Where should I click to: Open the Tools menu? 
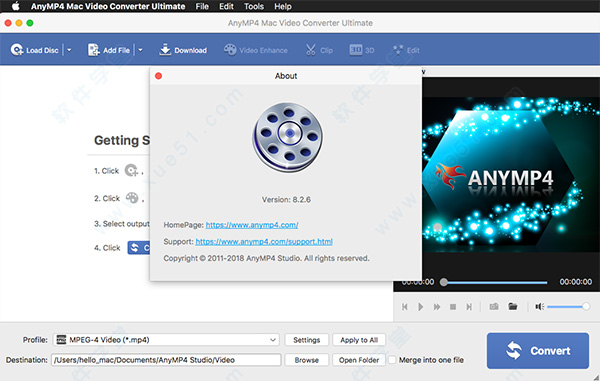[254, 6]
